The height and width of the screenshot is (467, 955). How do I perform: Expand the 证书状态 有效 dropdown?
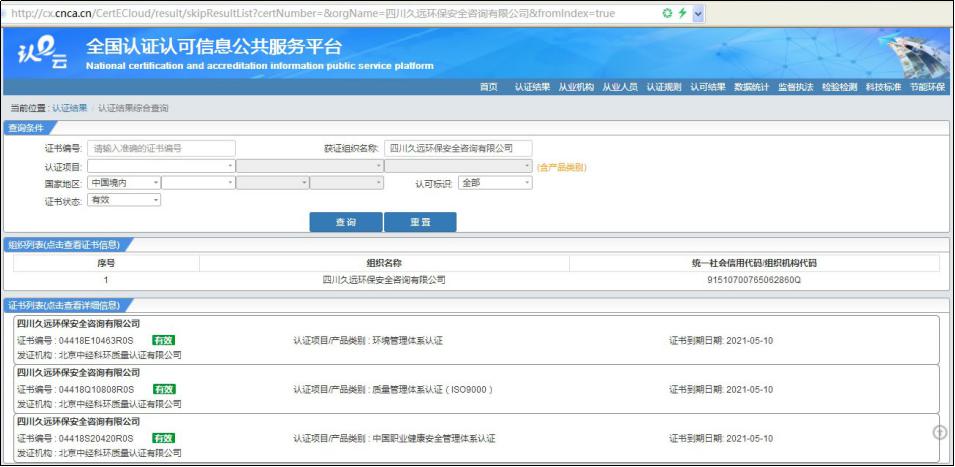124,200
